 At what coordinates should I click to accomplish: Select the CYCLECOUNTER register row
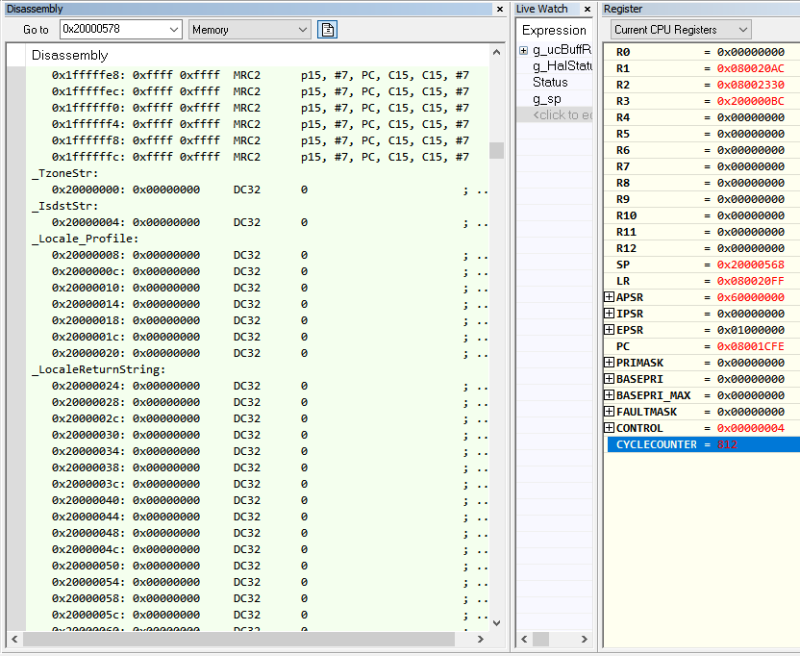pyautogui.click(x=656, y=444)
